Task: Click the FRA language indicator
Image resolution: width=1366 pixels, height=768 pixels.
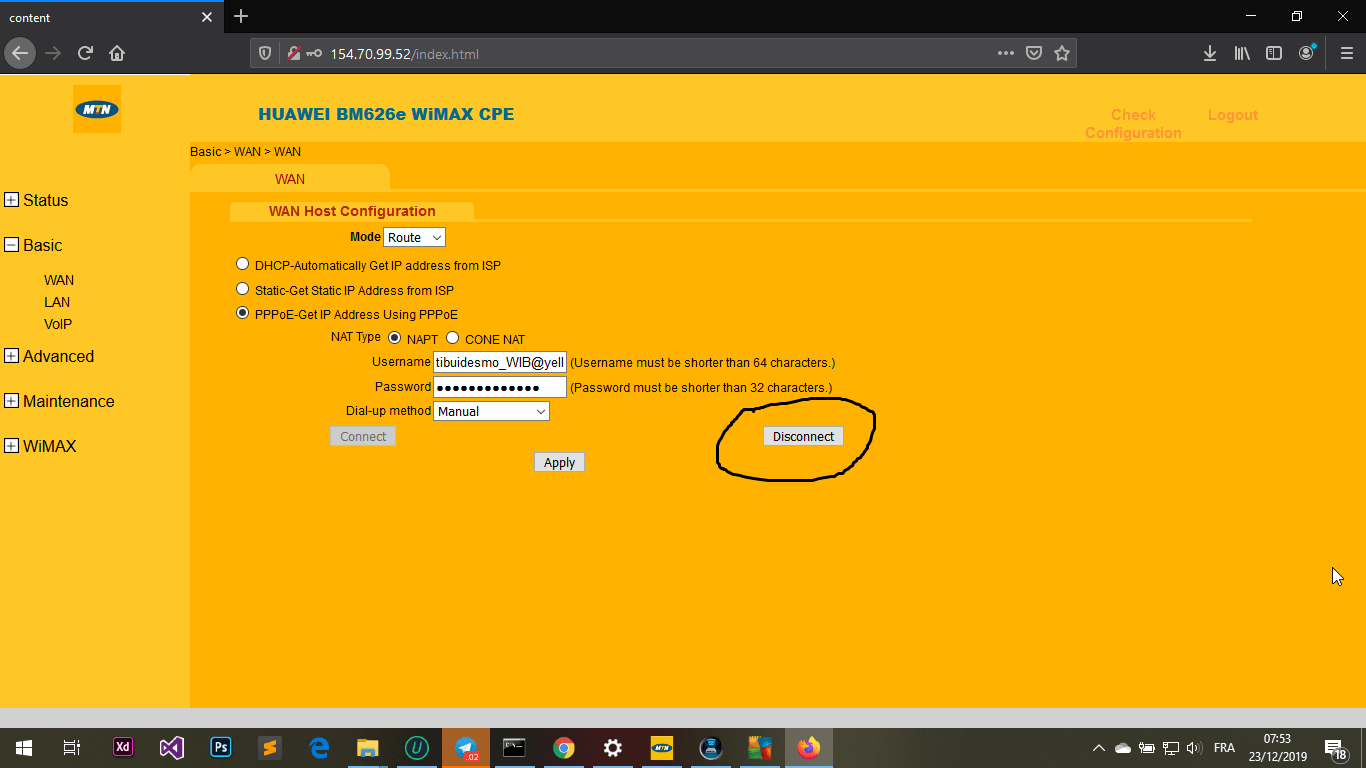Action: (x=1224, y=748)
